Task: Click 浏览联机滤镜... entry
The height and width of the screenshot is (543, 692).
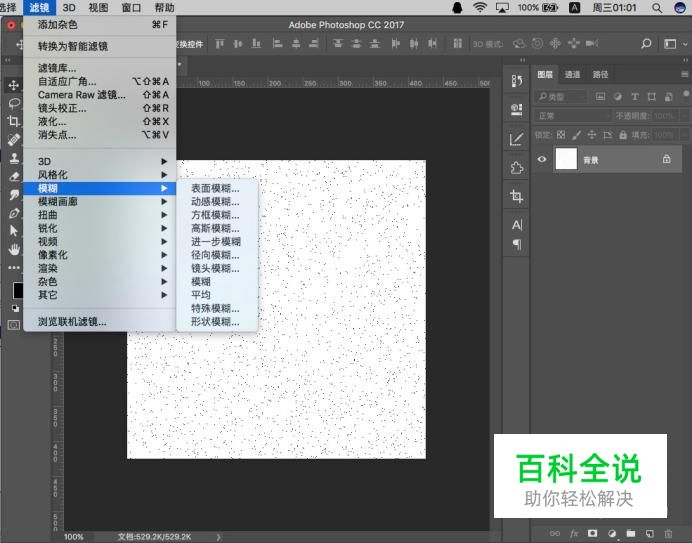Action: coord(100,322)
